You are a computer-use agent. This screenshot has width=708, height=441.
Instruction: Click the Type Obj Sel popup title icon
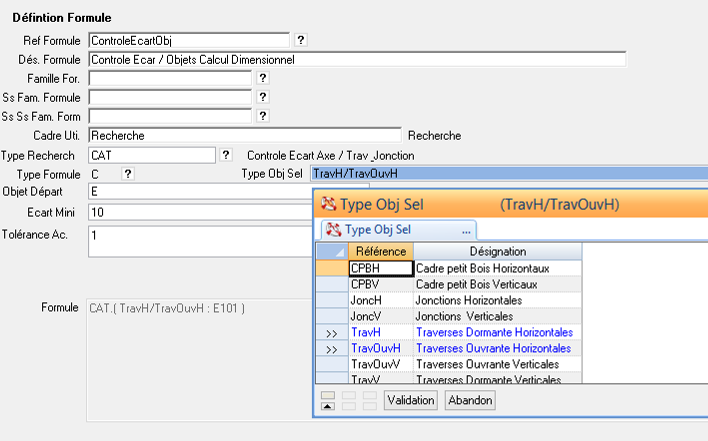pos(328,205)
